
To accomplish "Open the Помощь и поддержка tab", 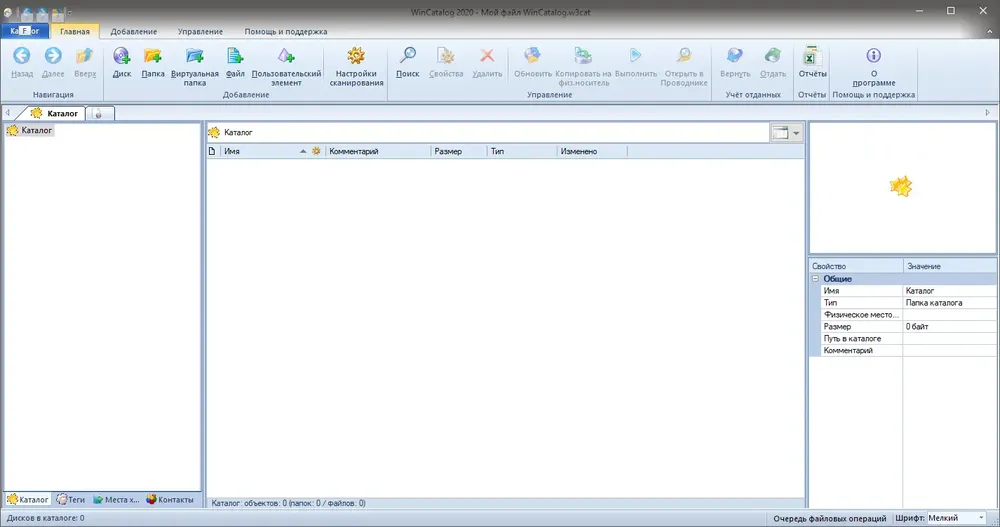I will click(286, 31).
